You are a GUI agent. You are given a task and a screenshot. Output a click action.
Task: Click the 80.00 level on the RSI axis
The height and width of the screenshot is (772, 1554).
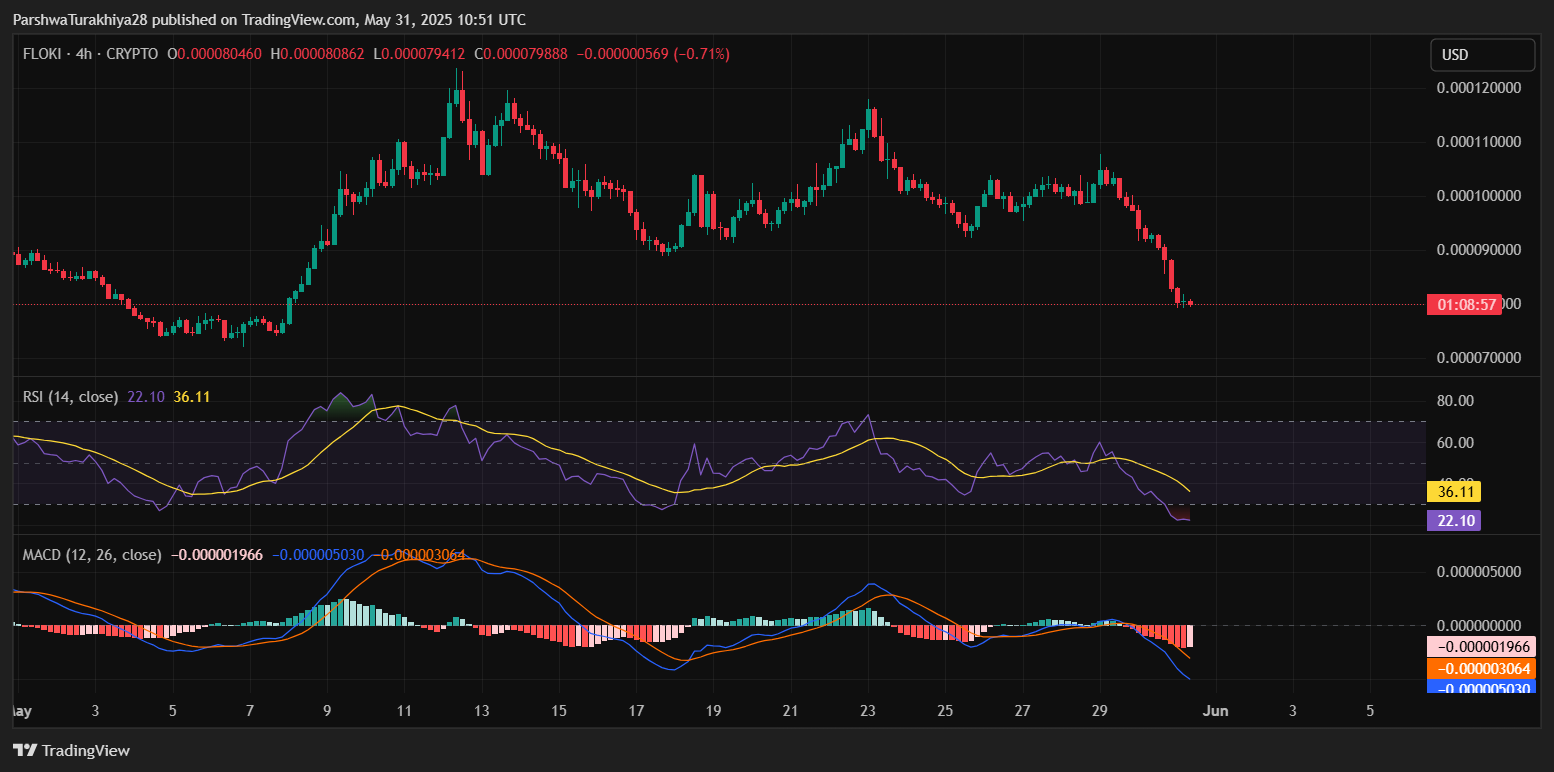click(x=1456, y=401)
